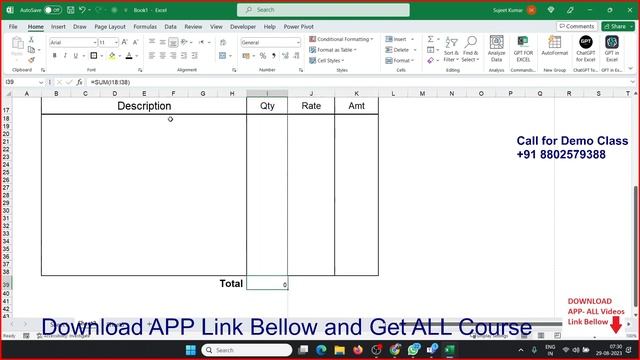
Task: Click the Cut scissors icon
Action: [31, 40]
